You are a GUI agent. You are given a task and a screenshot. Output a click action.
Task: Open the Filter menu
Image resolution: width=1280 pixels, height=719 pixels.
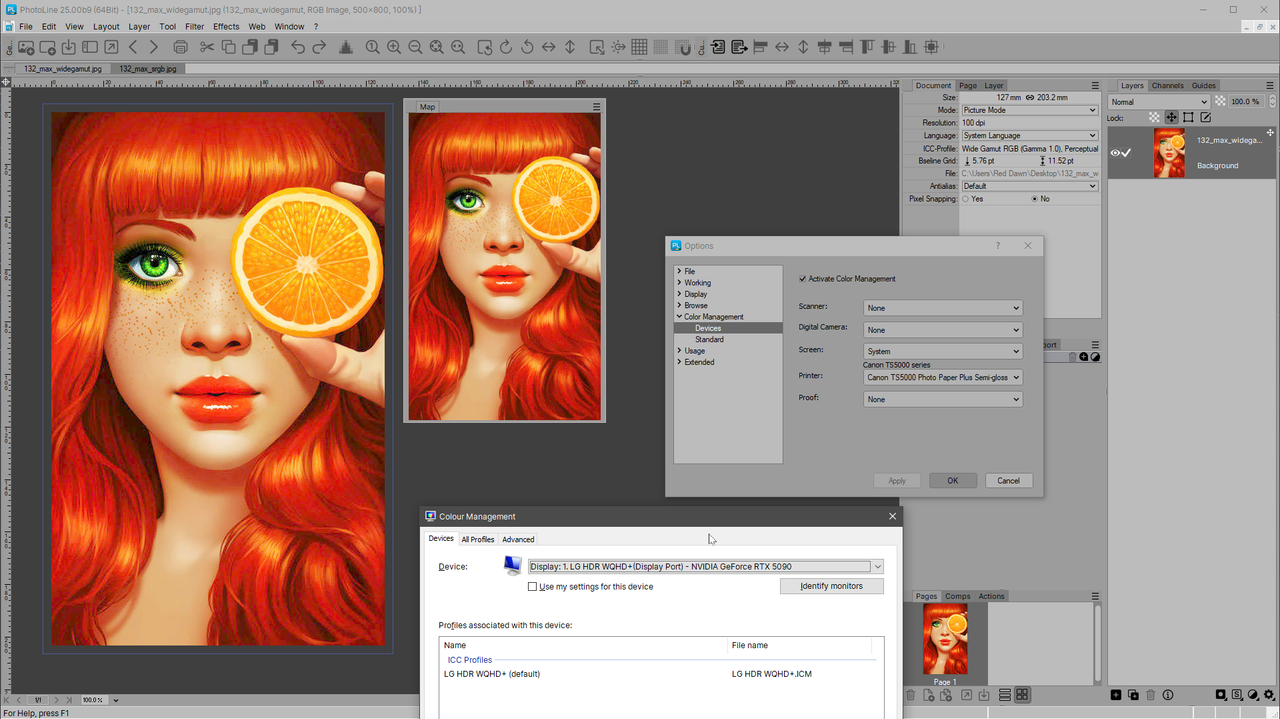coord(194,27)
